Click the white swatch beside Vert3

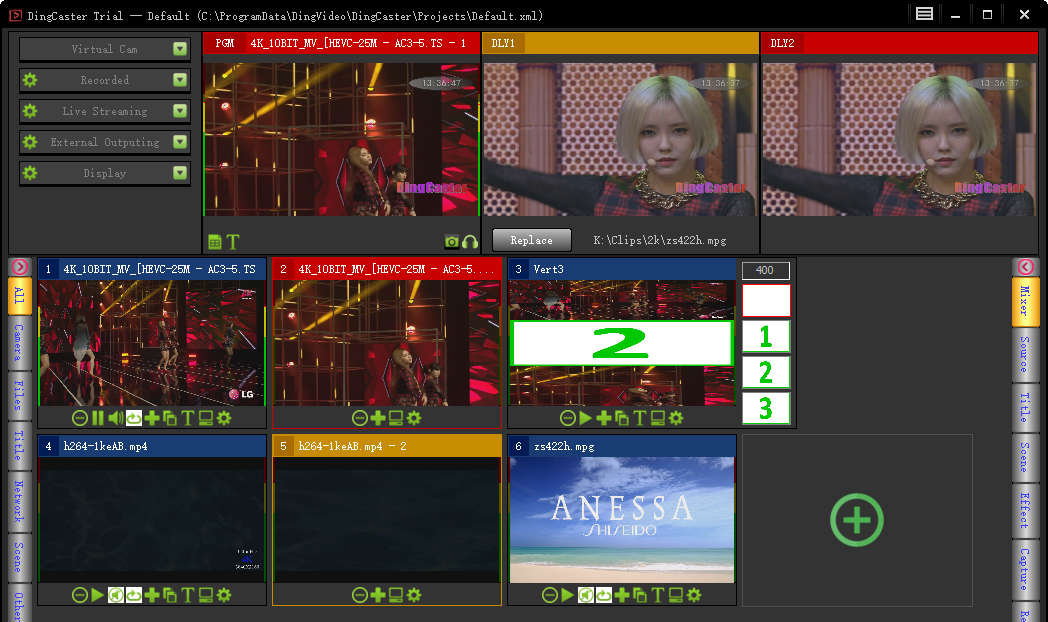766,300
